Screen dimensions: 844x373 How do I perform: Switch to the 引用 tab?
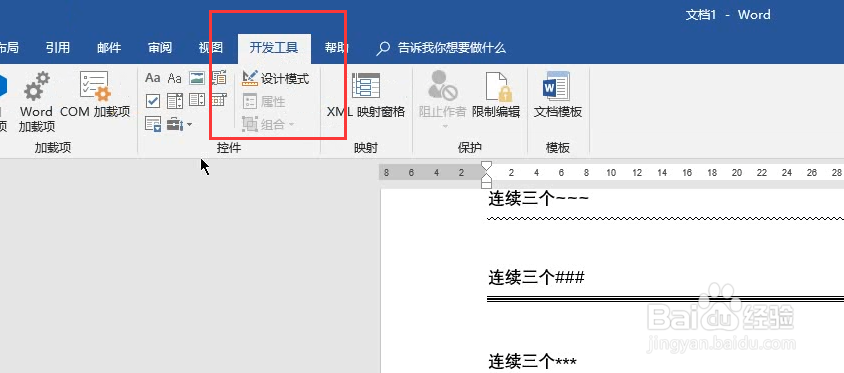point(58,48)
